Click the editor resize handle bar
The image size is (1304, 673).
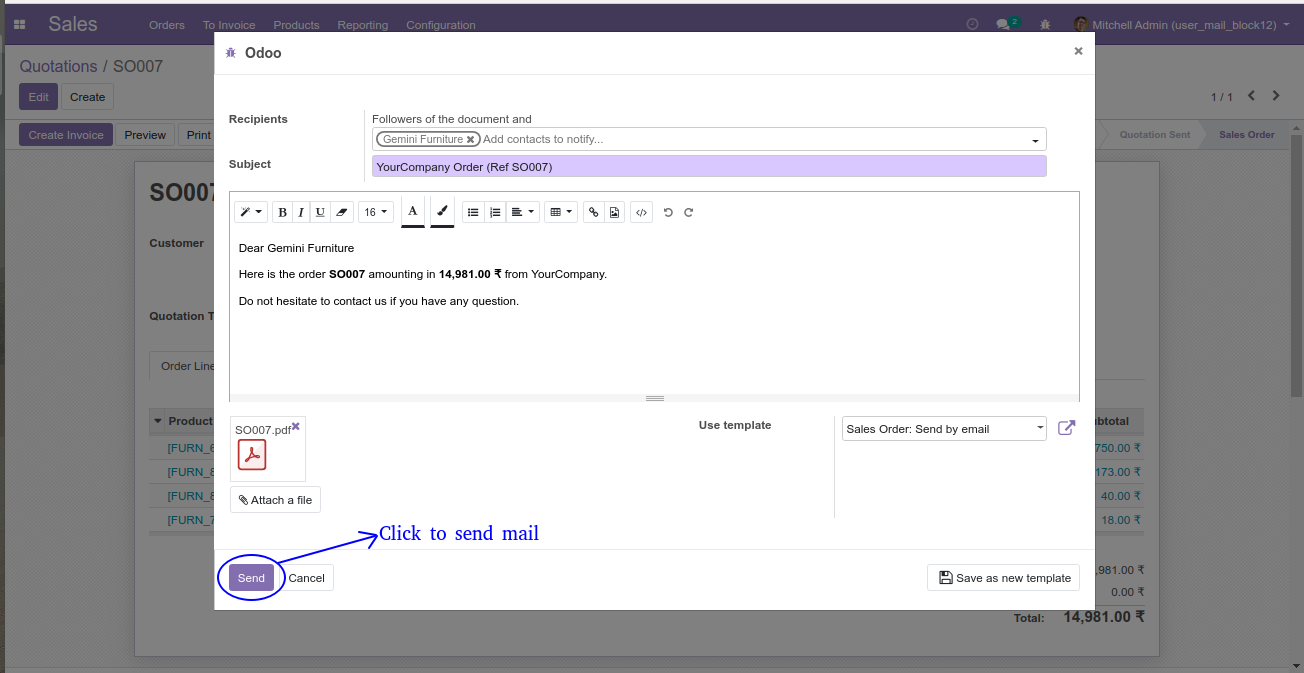coord(654,398)
